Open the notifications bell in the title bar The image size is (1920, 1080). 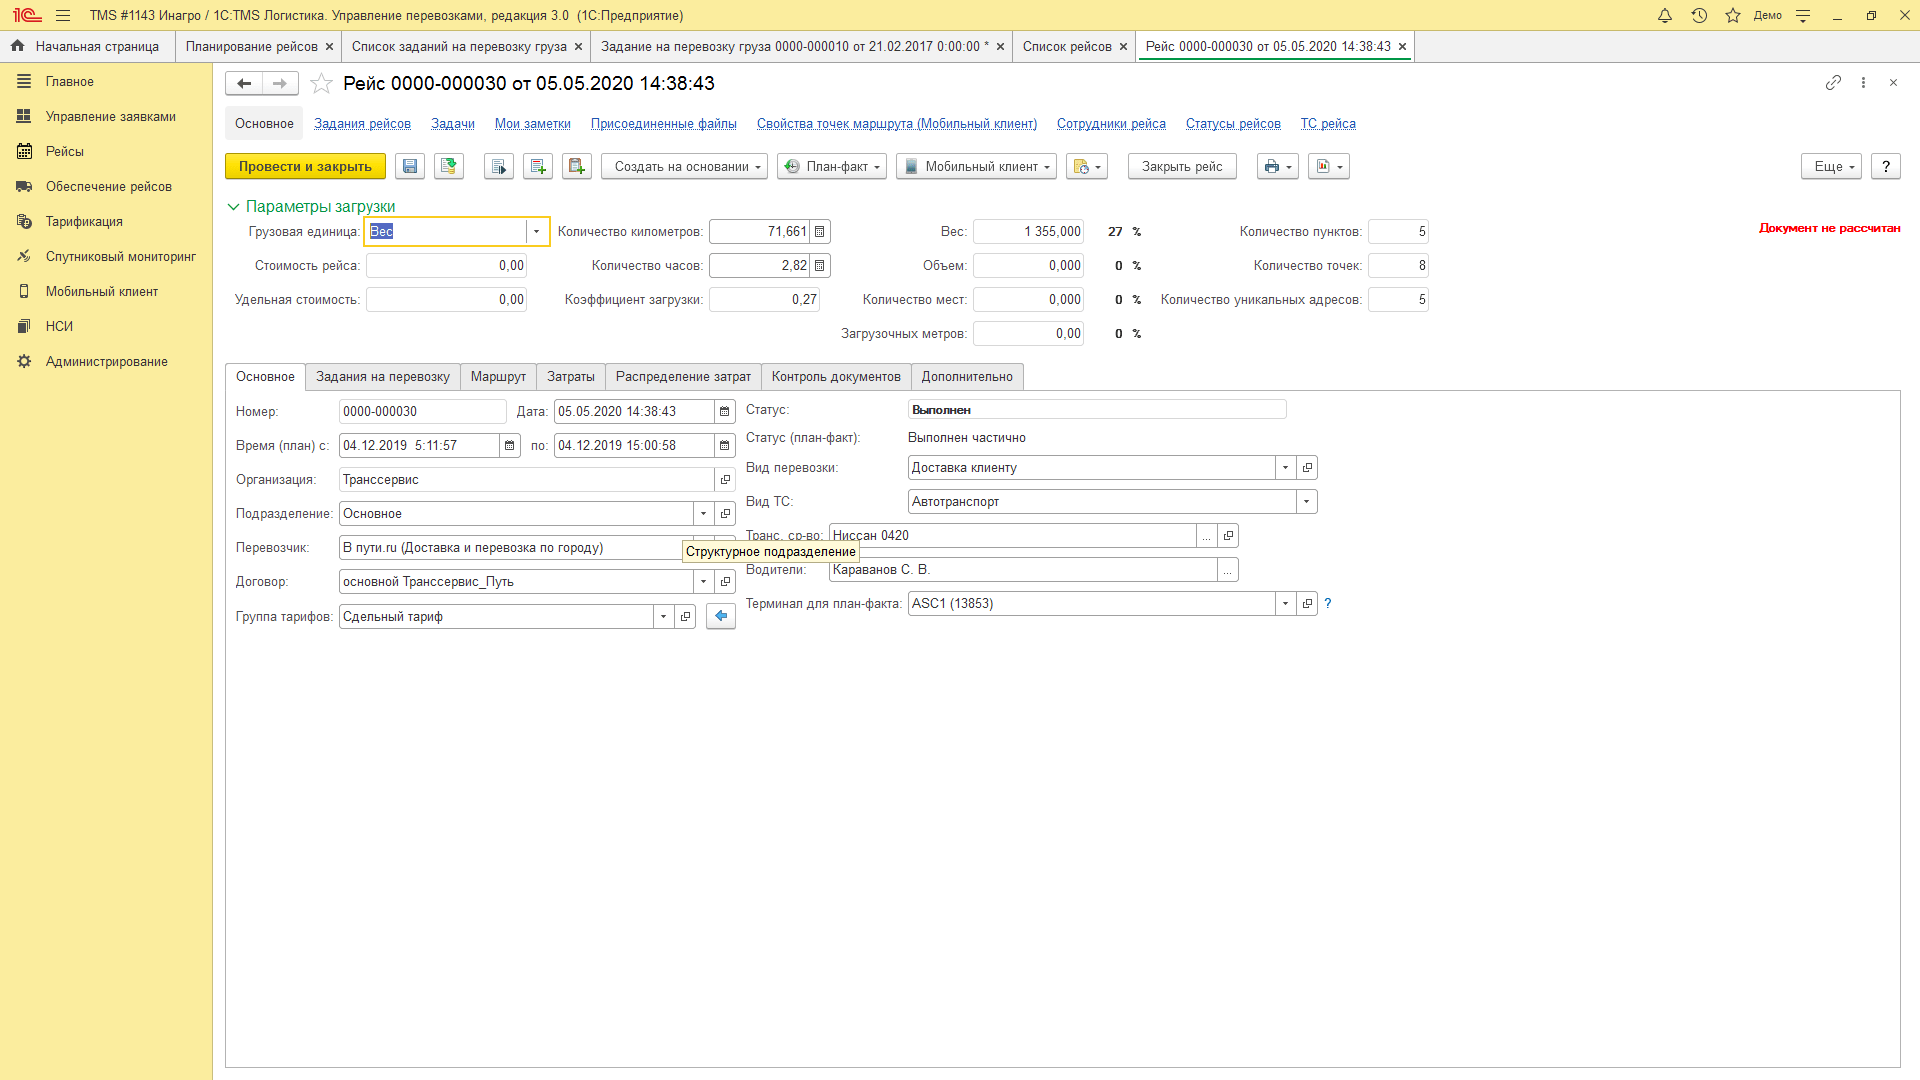(1665, 16)
